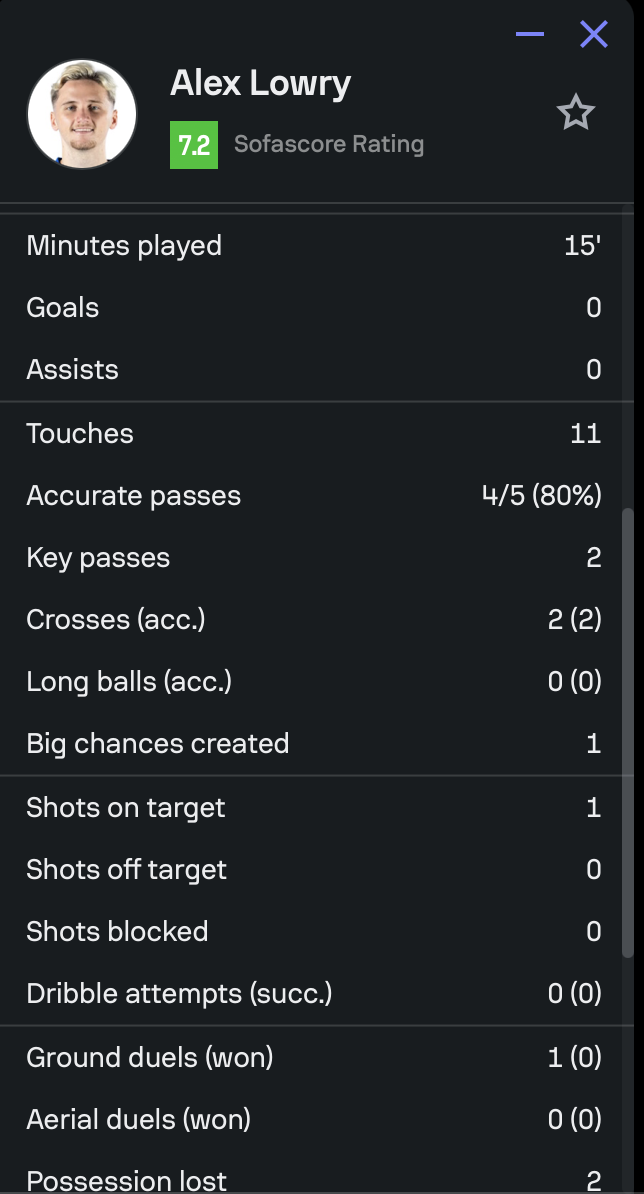644x1194 pixels.
Task: Select the Goals stat row
Action: coord(314,308)
